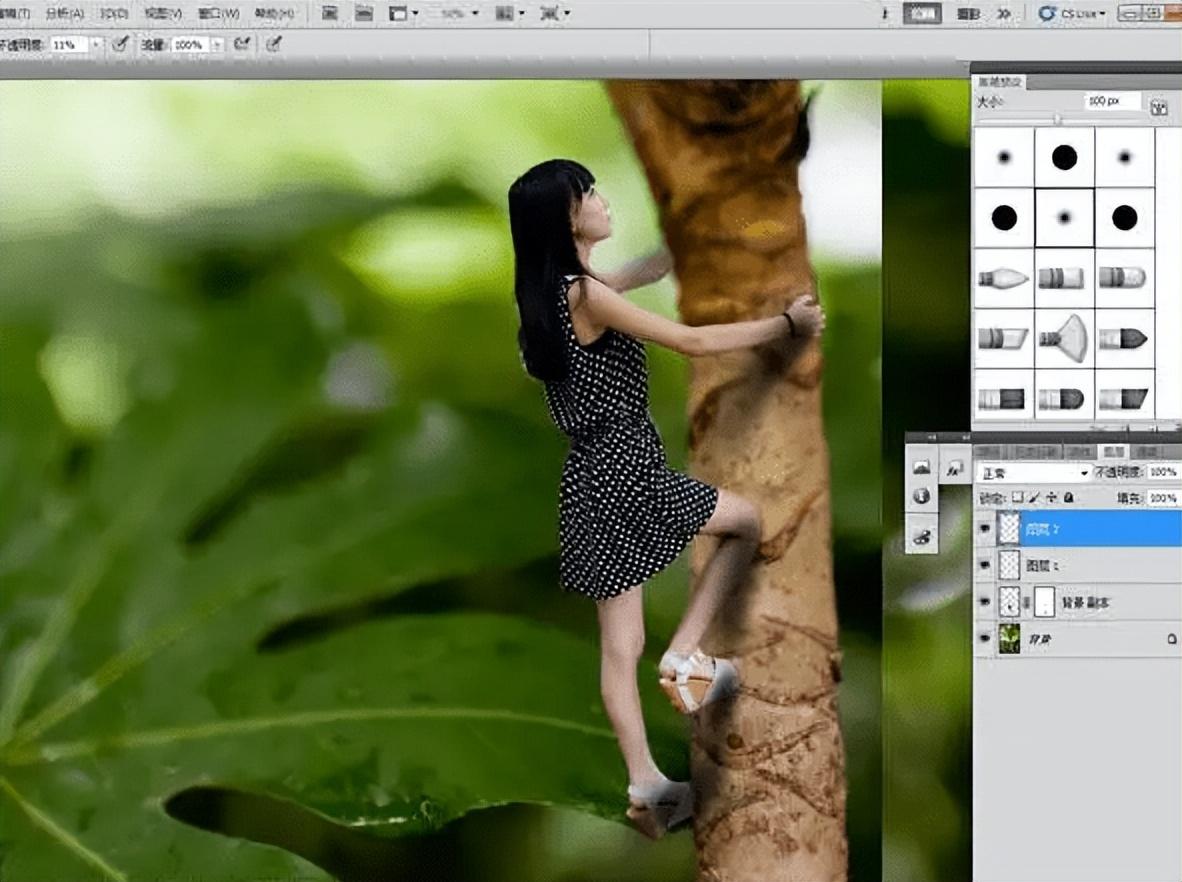Select the light pointed round bristle tip preset
This screenshot has width=1182, height=882.
(x=1004, y=278)
